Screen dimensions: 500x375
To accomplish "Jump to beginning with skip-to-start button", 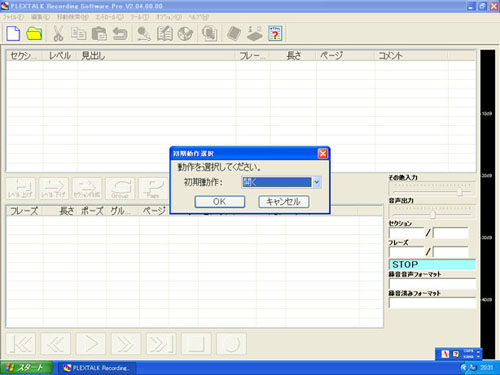I will point(21,344).
